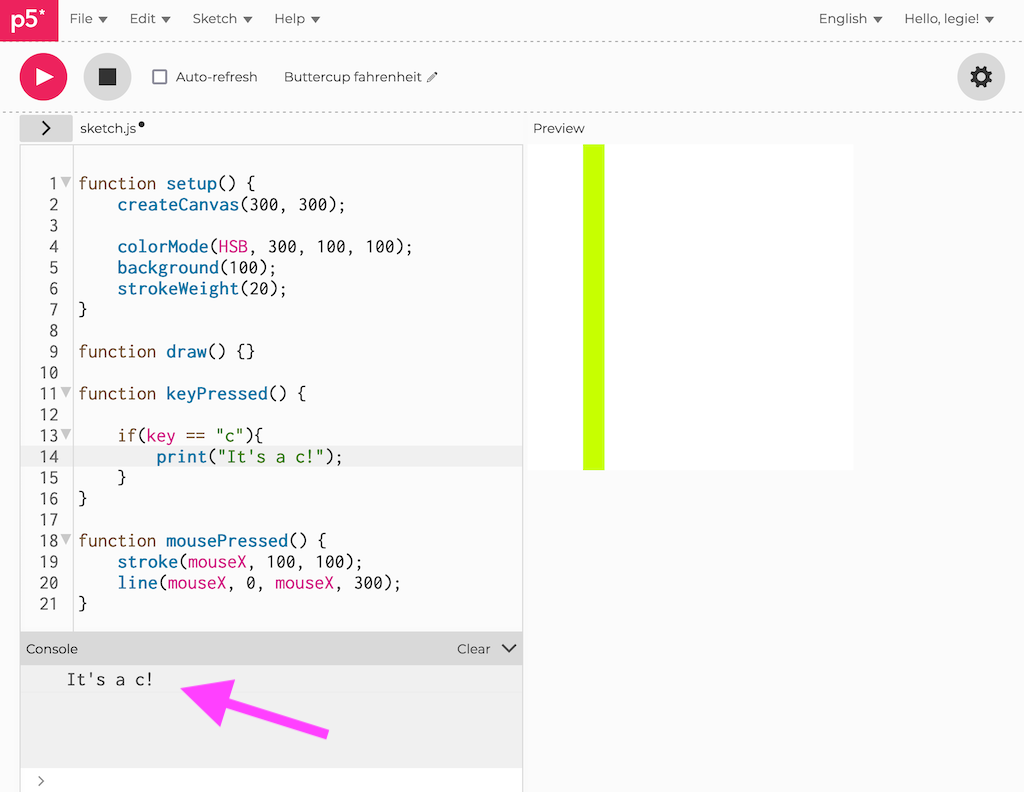1024x792 pixels.
Task: Edit sketch name with pencil icon
Action: 432,77
